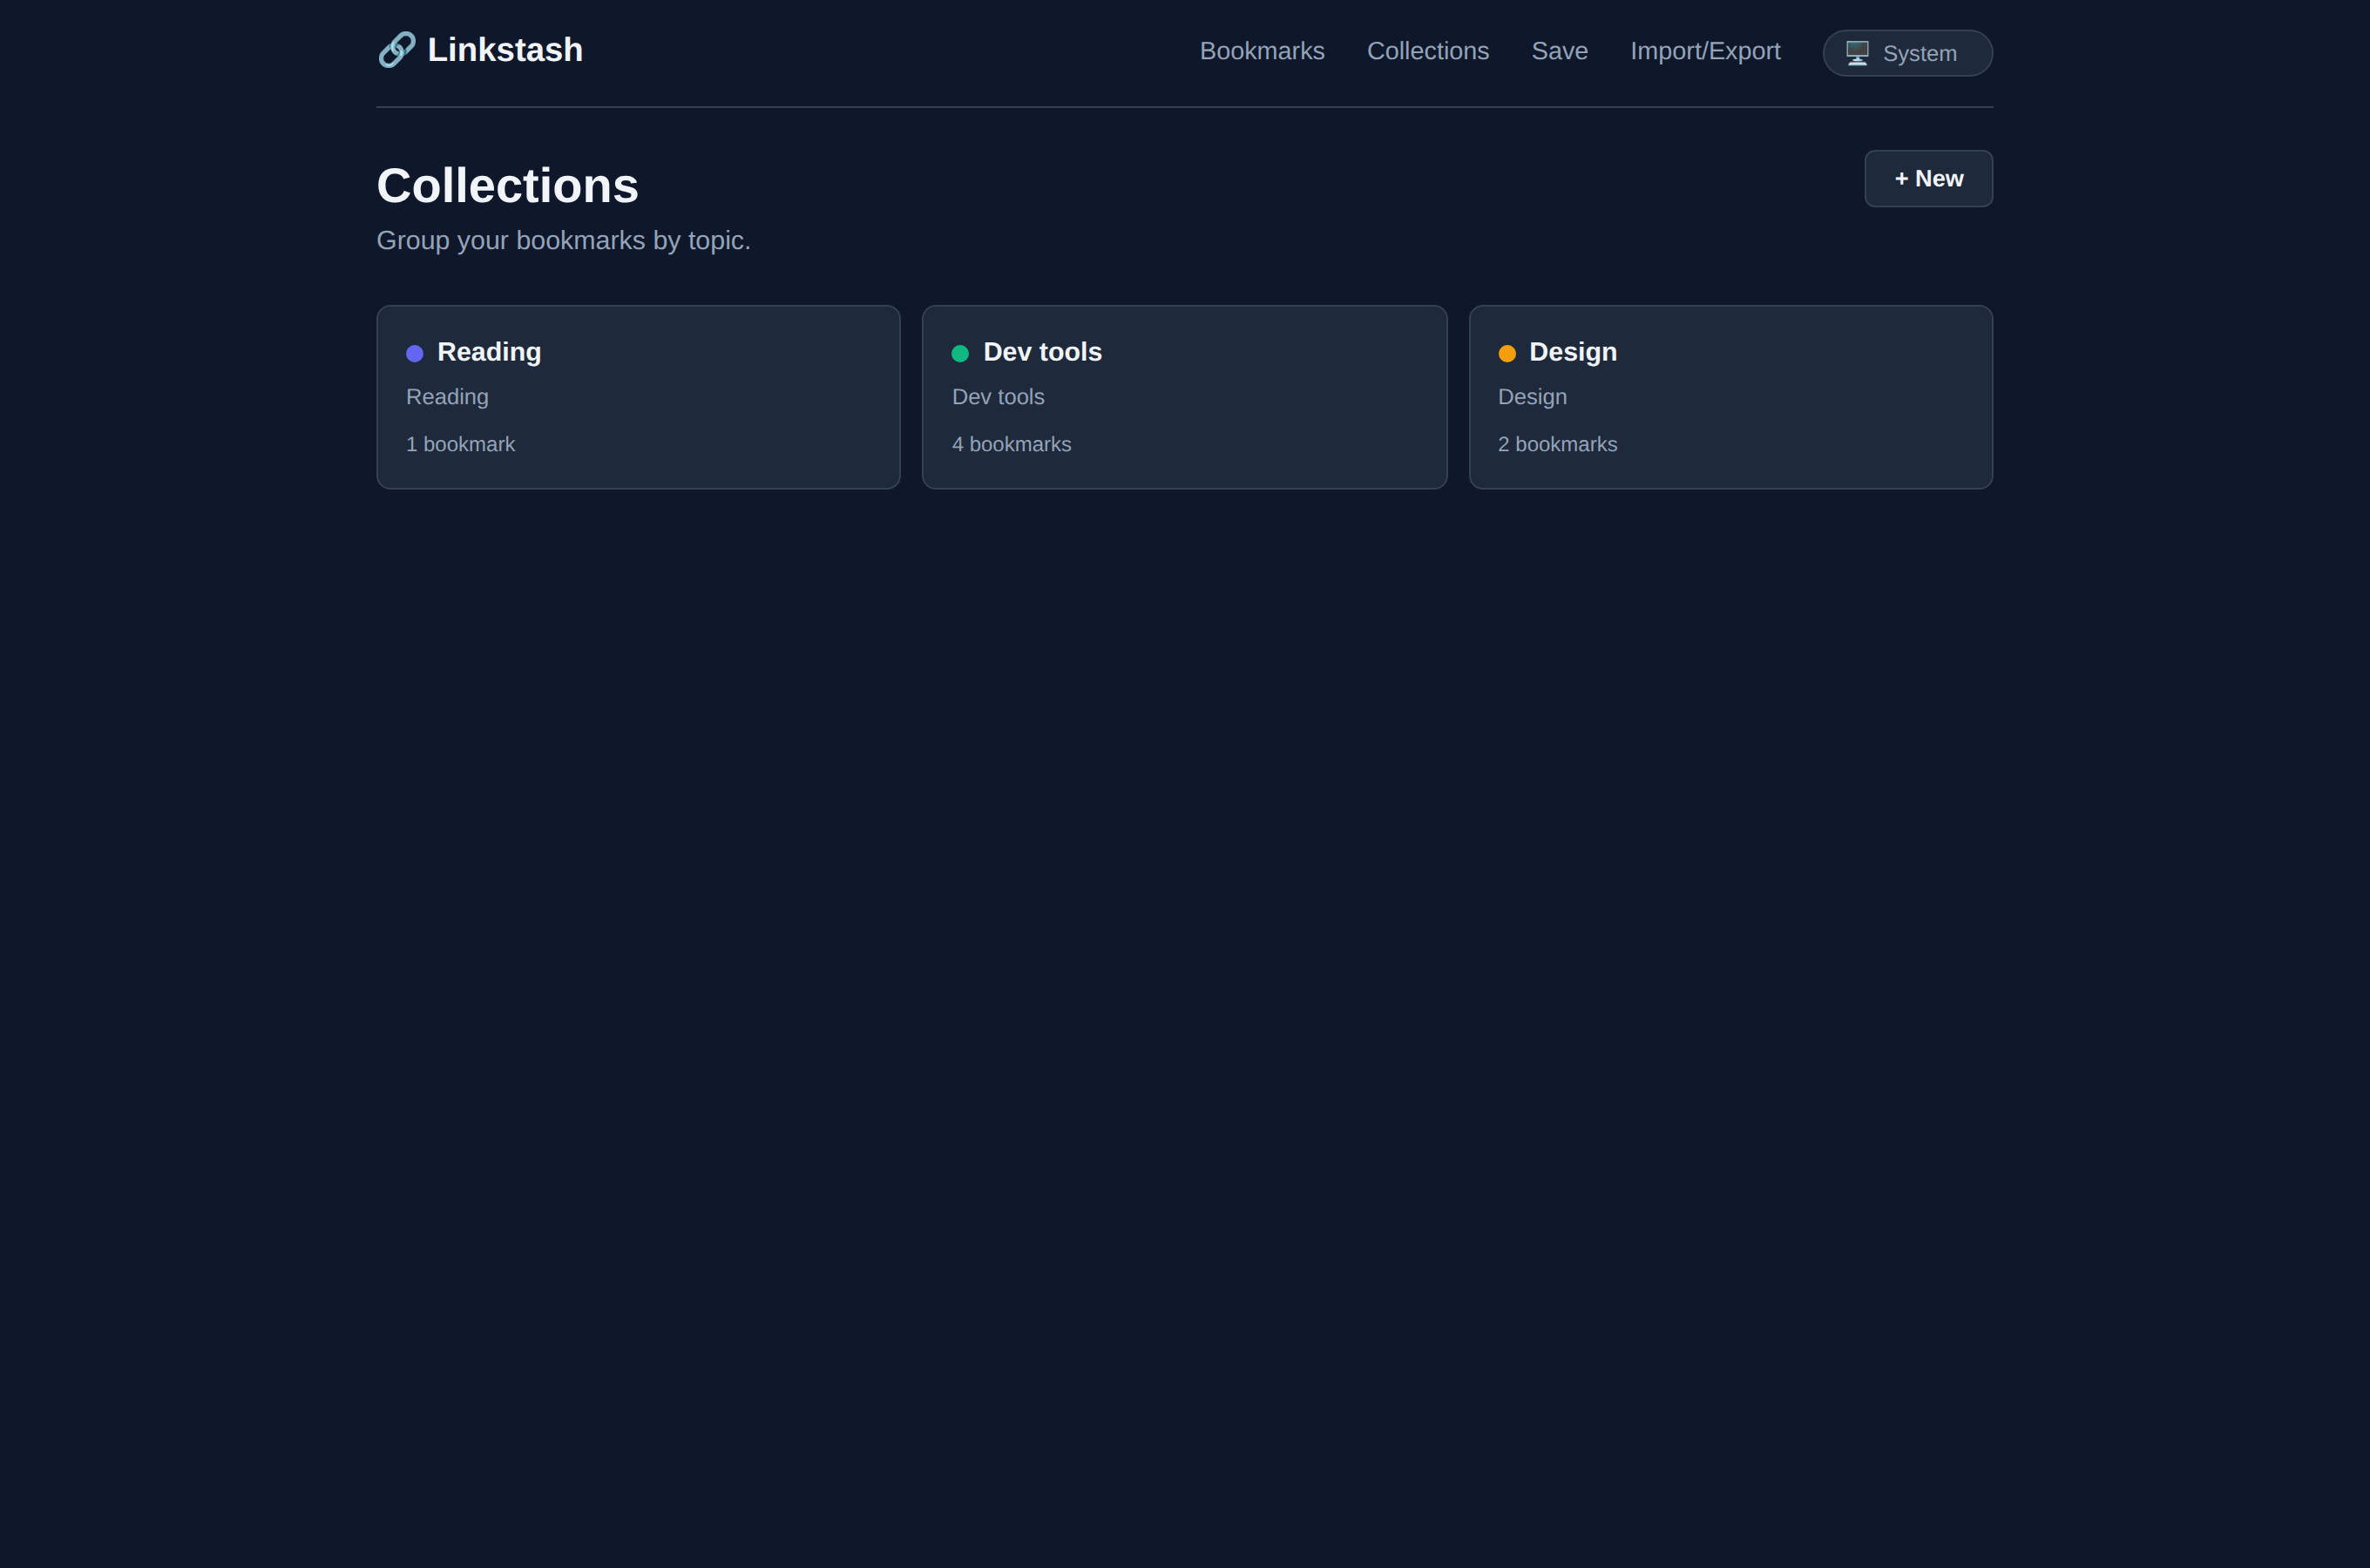Click the purple dot on Reading card
This screenshot has height=1568, width=2370.
point(415,353)
